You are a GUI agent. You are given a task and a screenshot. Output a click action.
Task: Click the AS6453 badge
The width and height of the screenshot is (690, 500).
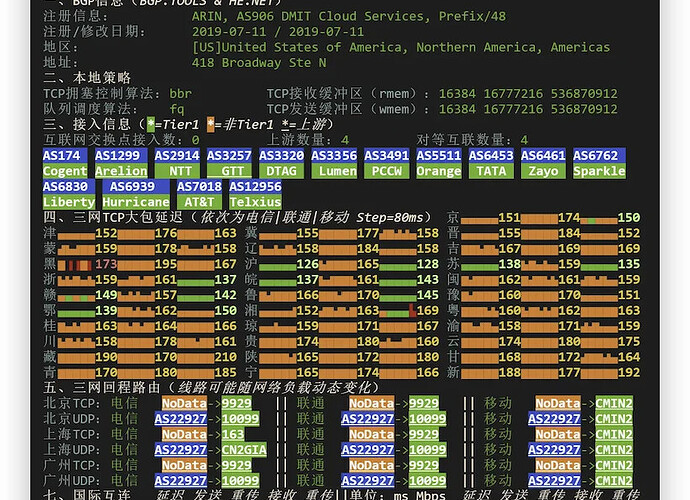click(491, 155)
